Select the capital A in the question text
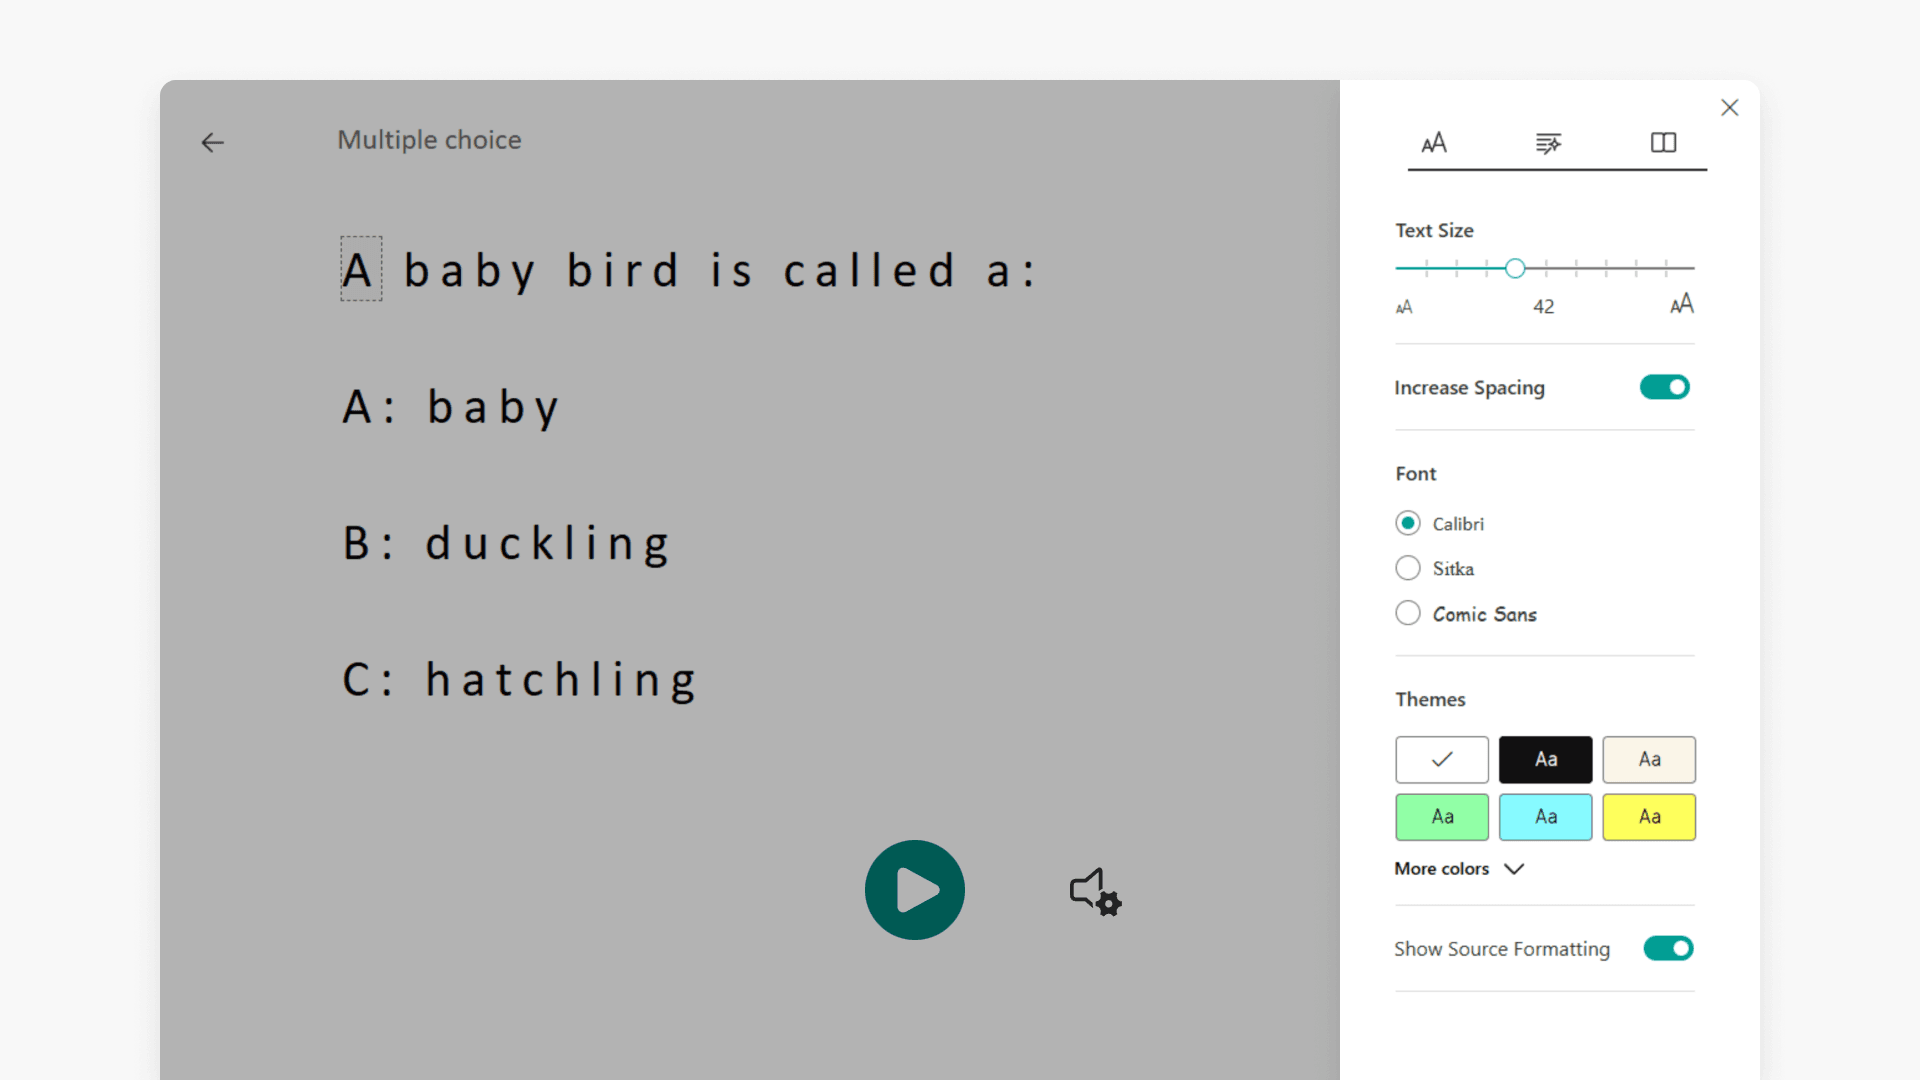 pos(360,268)
